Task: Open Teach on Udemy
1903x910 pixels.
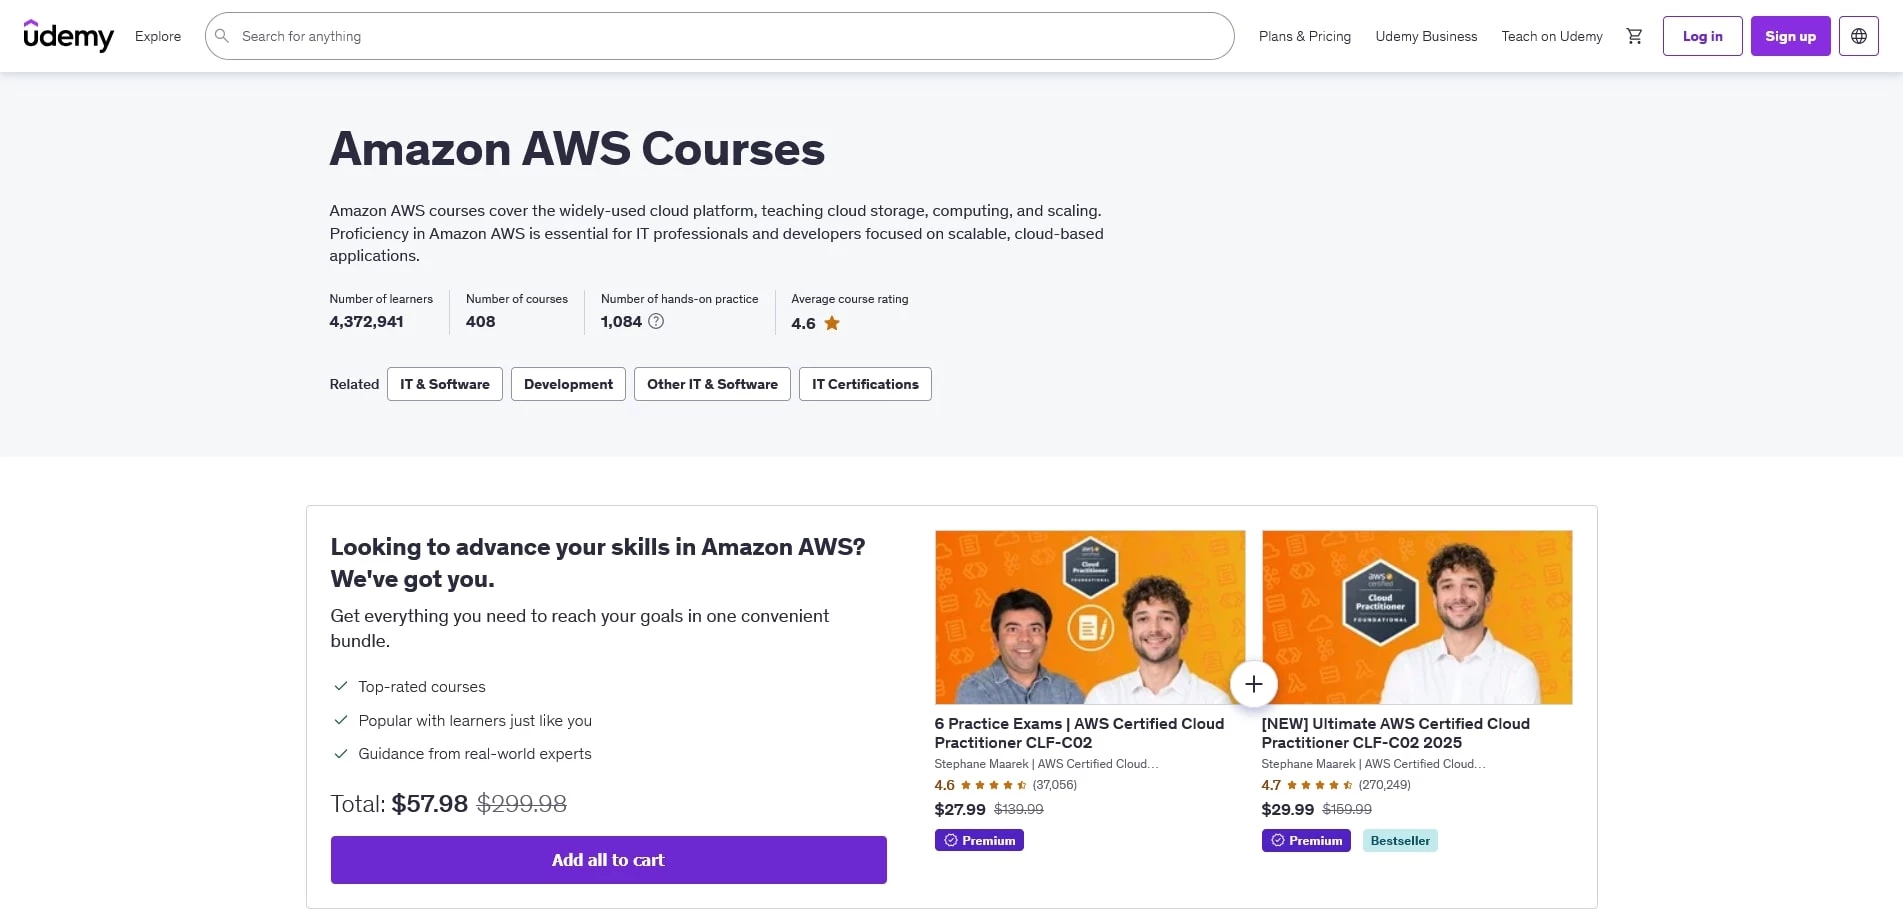Action: tap(1551, 36)
